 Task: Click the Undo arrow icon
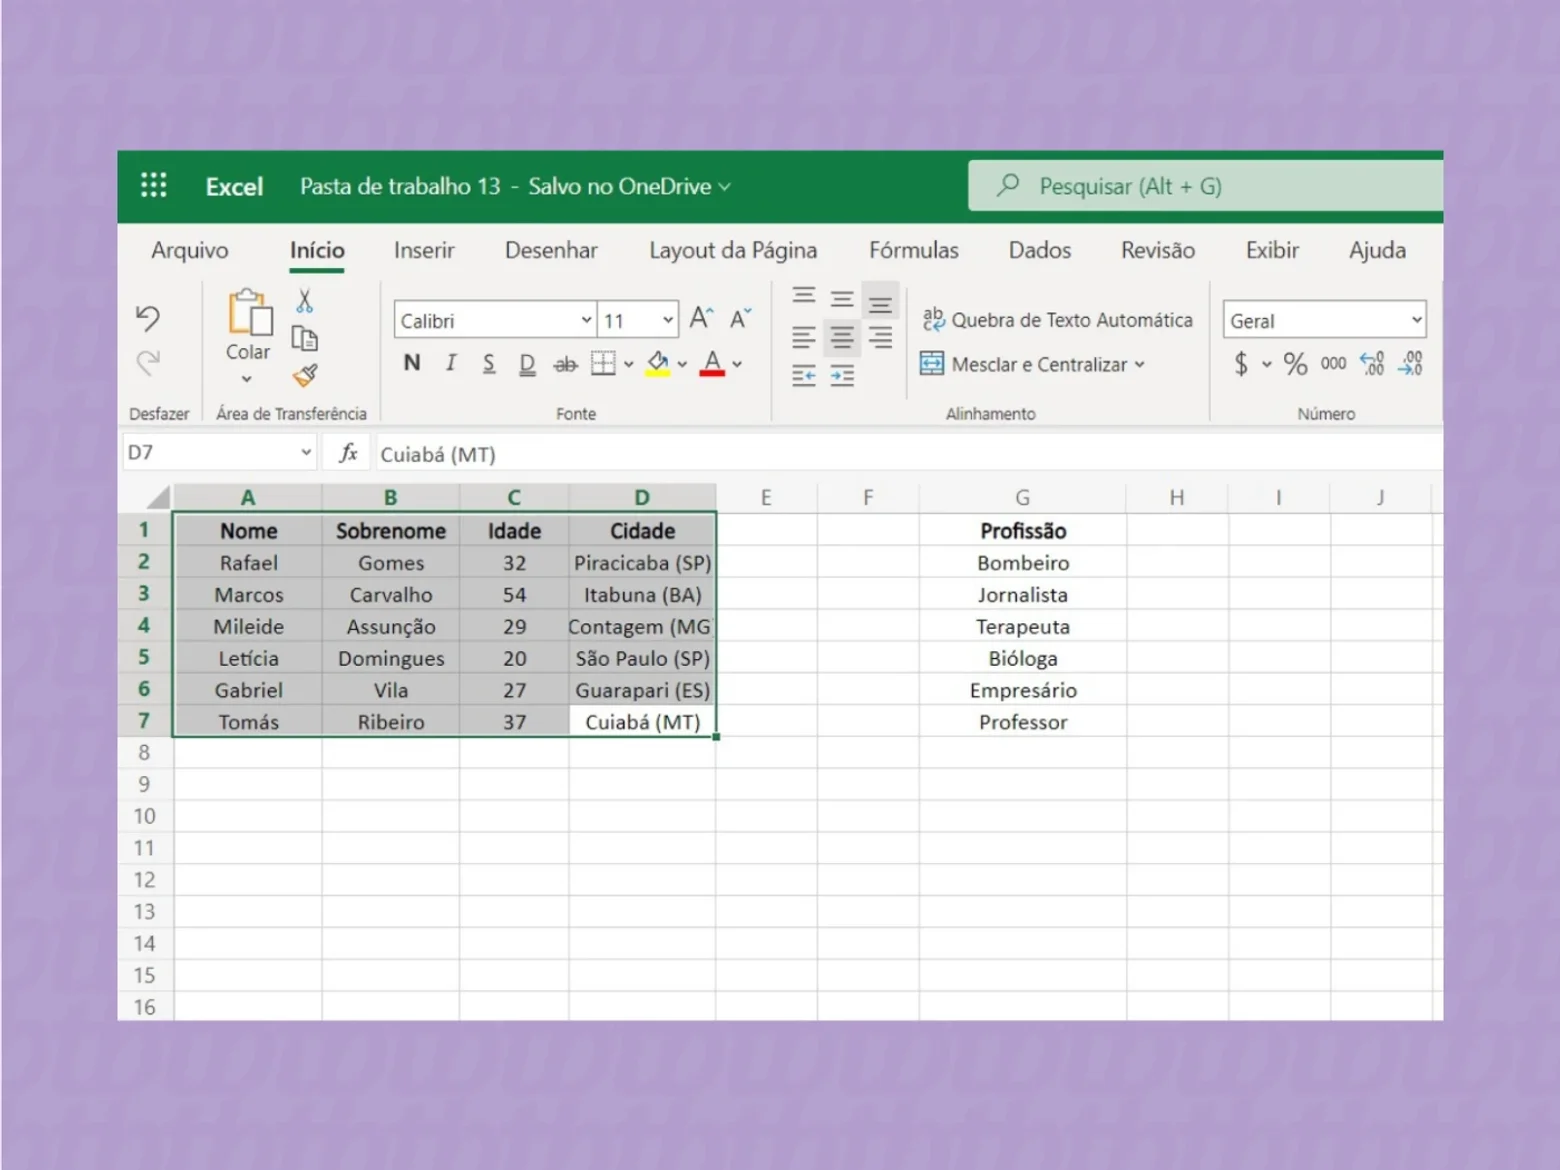click(x=147, y=318)
